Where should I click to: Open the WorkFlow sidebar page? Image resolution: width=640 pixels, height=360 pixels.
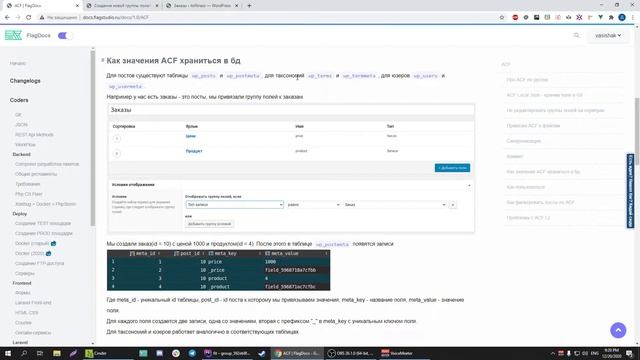[25, 144]
